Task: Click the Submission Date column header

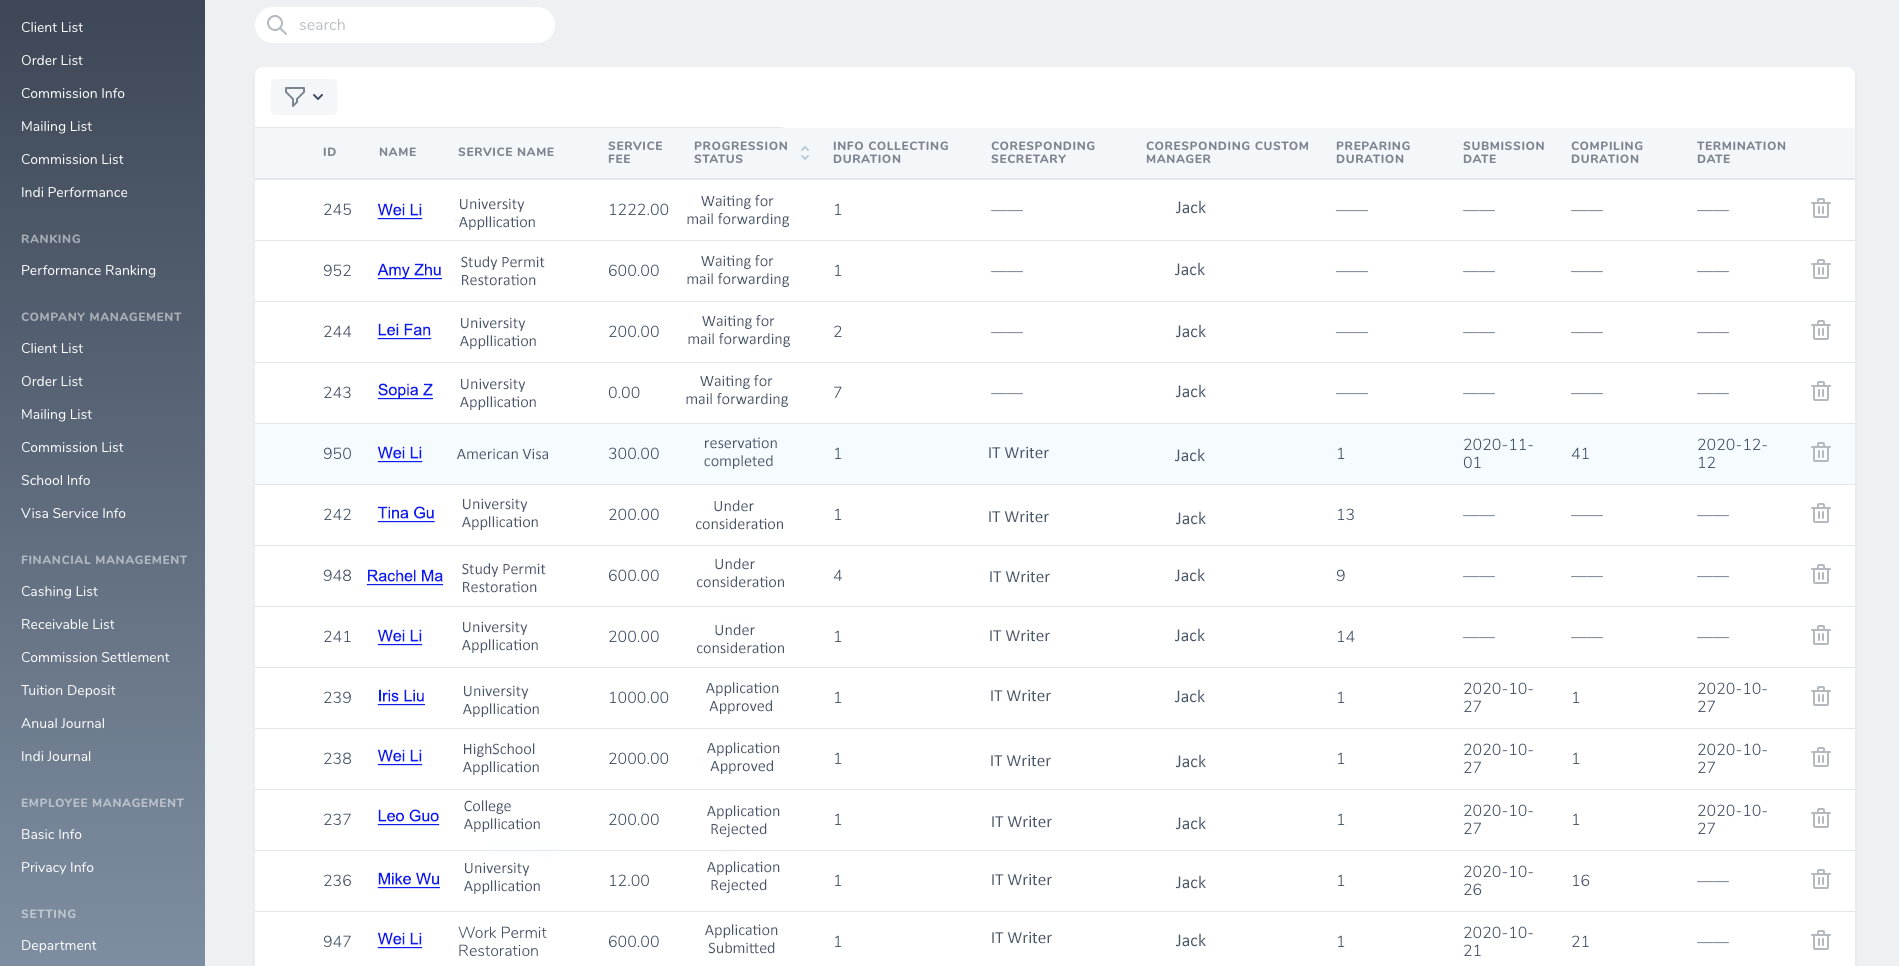Action: 1503,152
